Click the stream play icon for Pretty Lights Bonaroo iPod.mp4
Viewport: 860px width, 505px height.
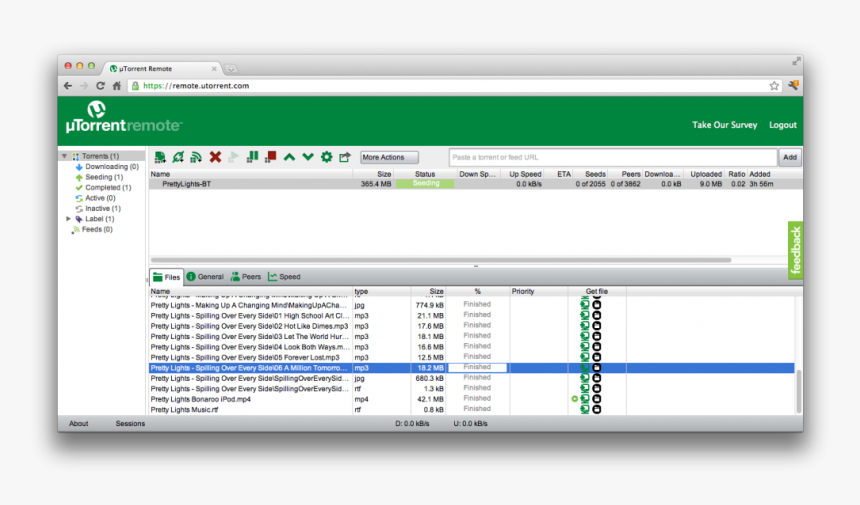pos(574,399)
